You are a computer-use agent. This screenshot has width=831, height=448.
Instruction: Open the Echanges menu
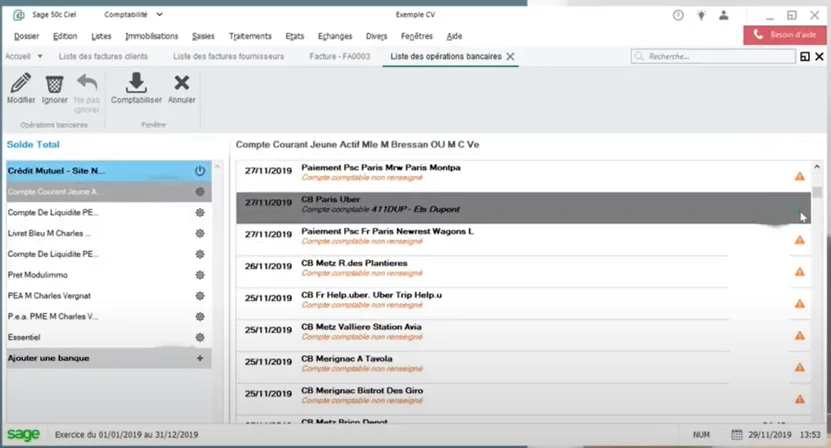(335, 36)
